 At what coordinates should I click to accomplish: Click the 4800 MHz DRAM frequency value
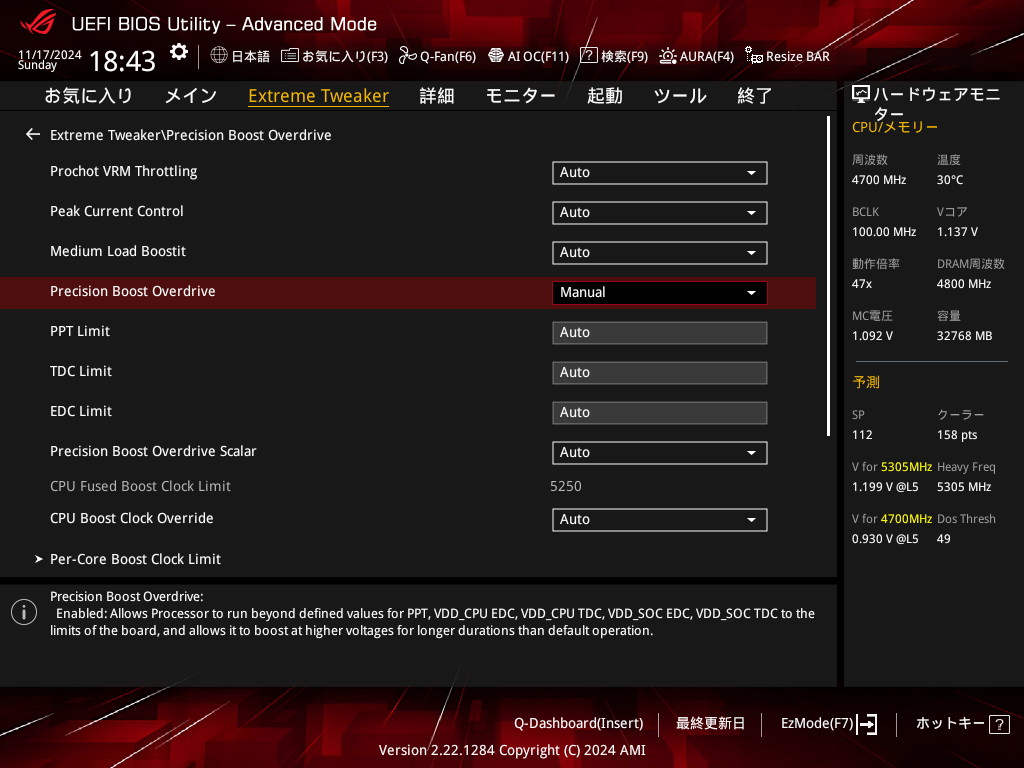964,283
